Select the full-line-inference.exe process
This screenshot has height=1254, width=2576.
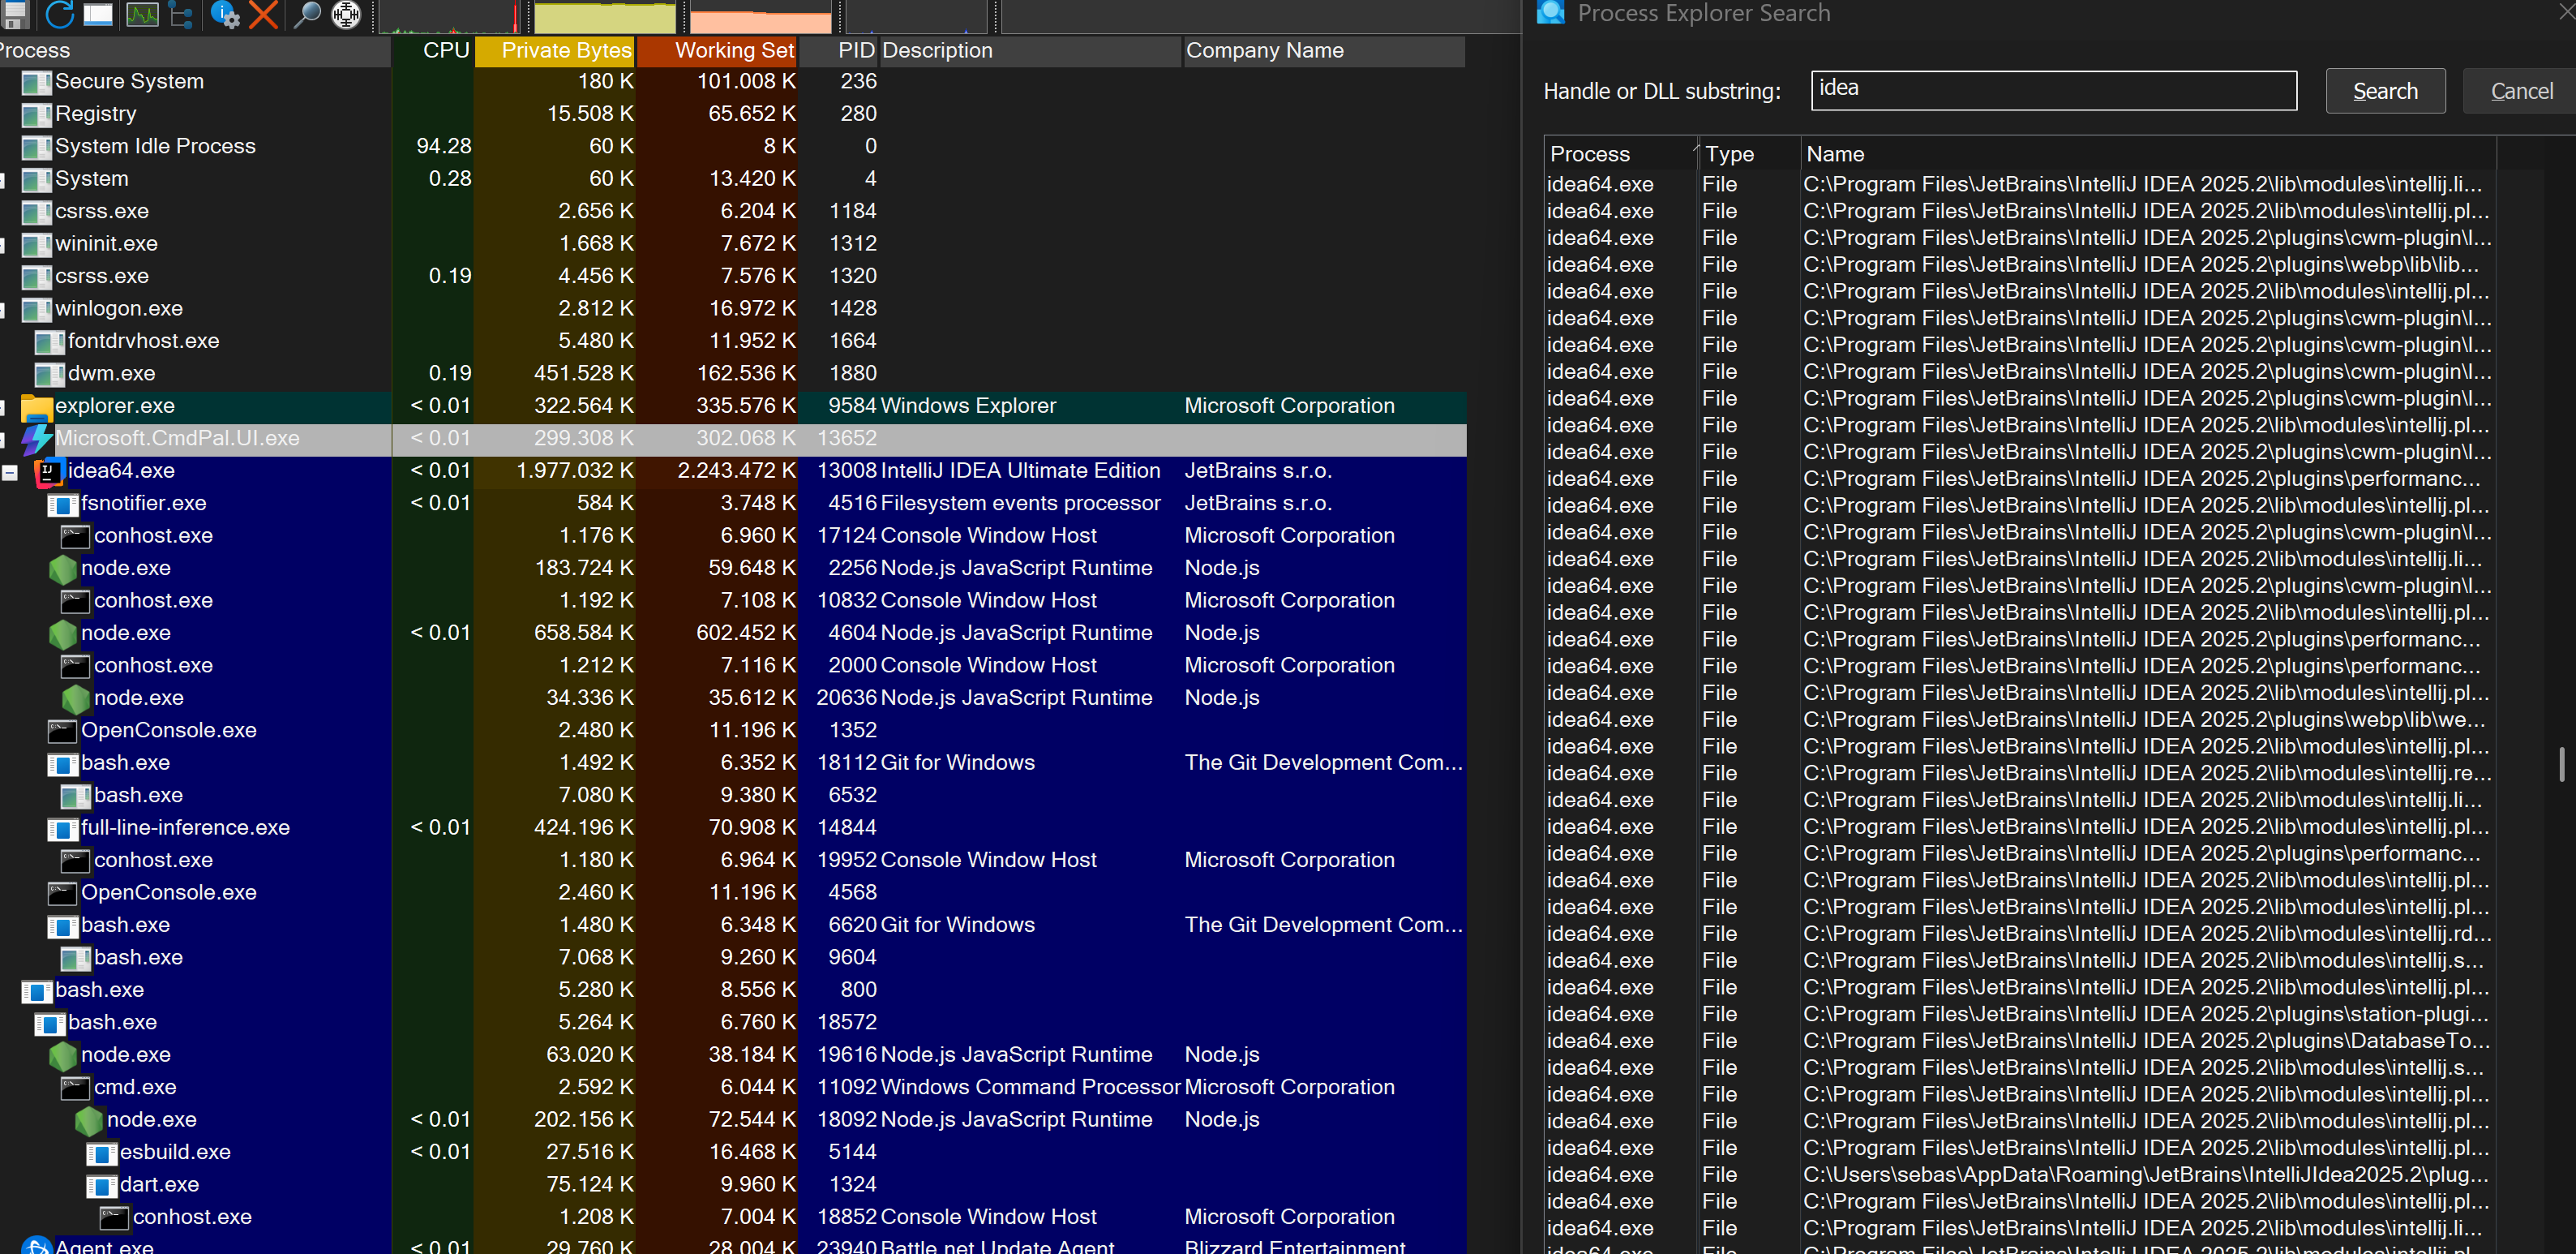tap(185, 828)
